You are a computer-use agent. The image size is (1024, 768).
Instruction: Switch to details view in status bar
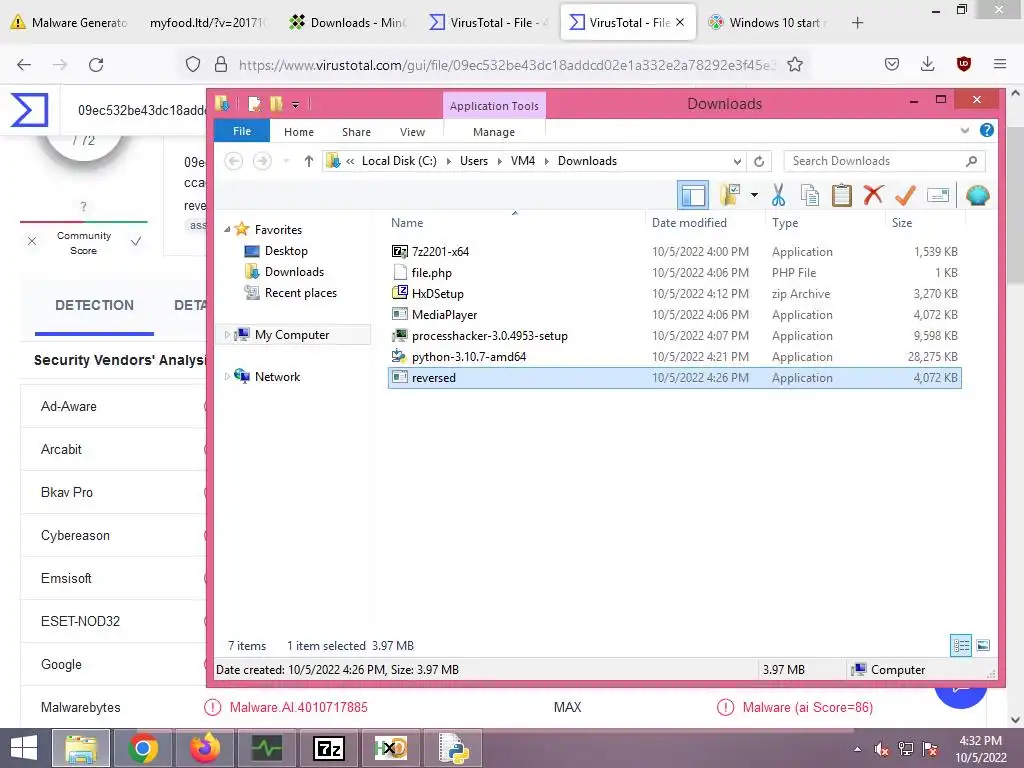pyautogui.click(x=961, y=646)
